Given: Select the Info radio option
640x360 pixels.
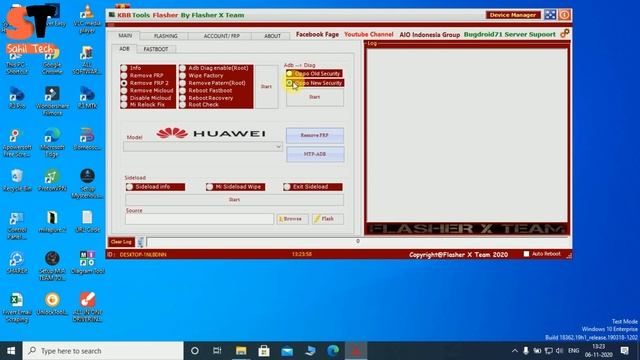Looking at the screenshot, I should click(124, 68).
